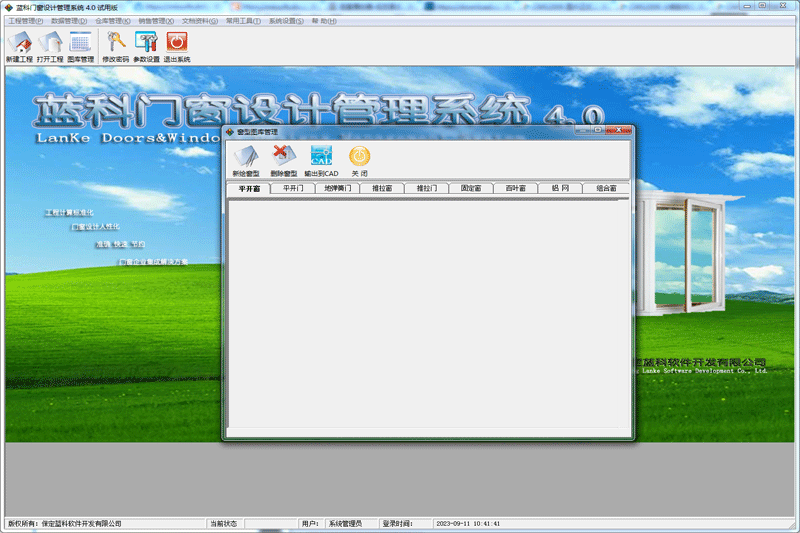Switch to the 固定窗 tab
This screenshot has height=533, width=800.
tap(471, 188)
